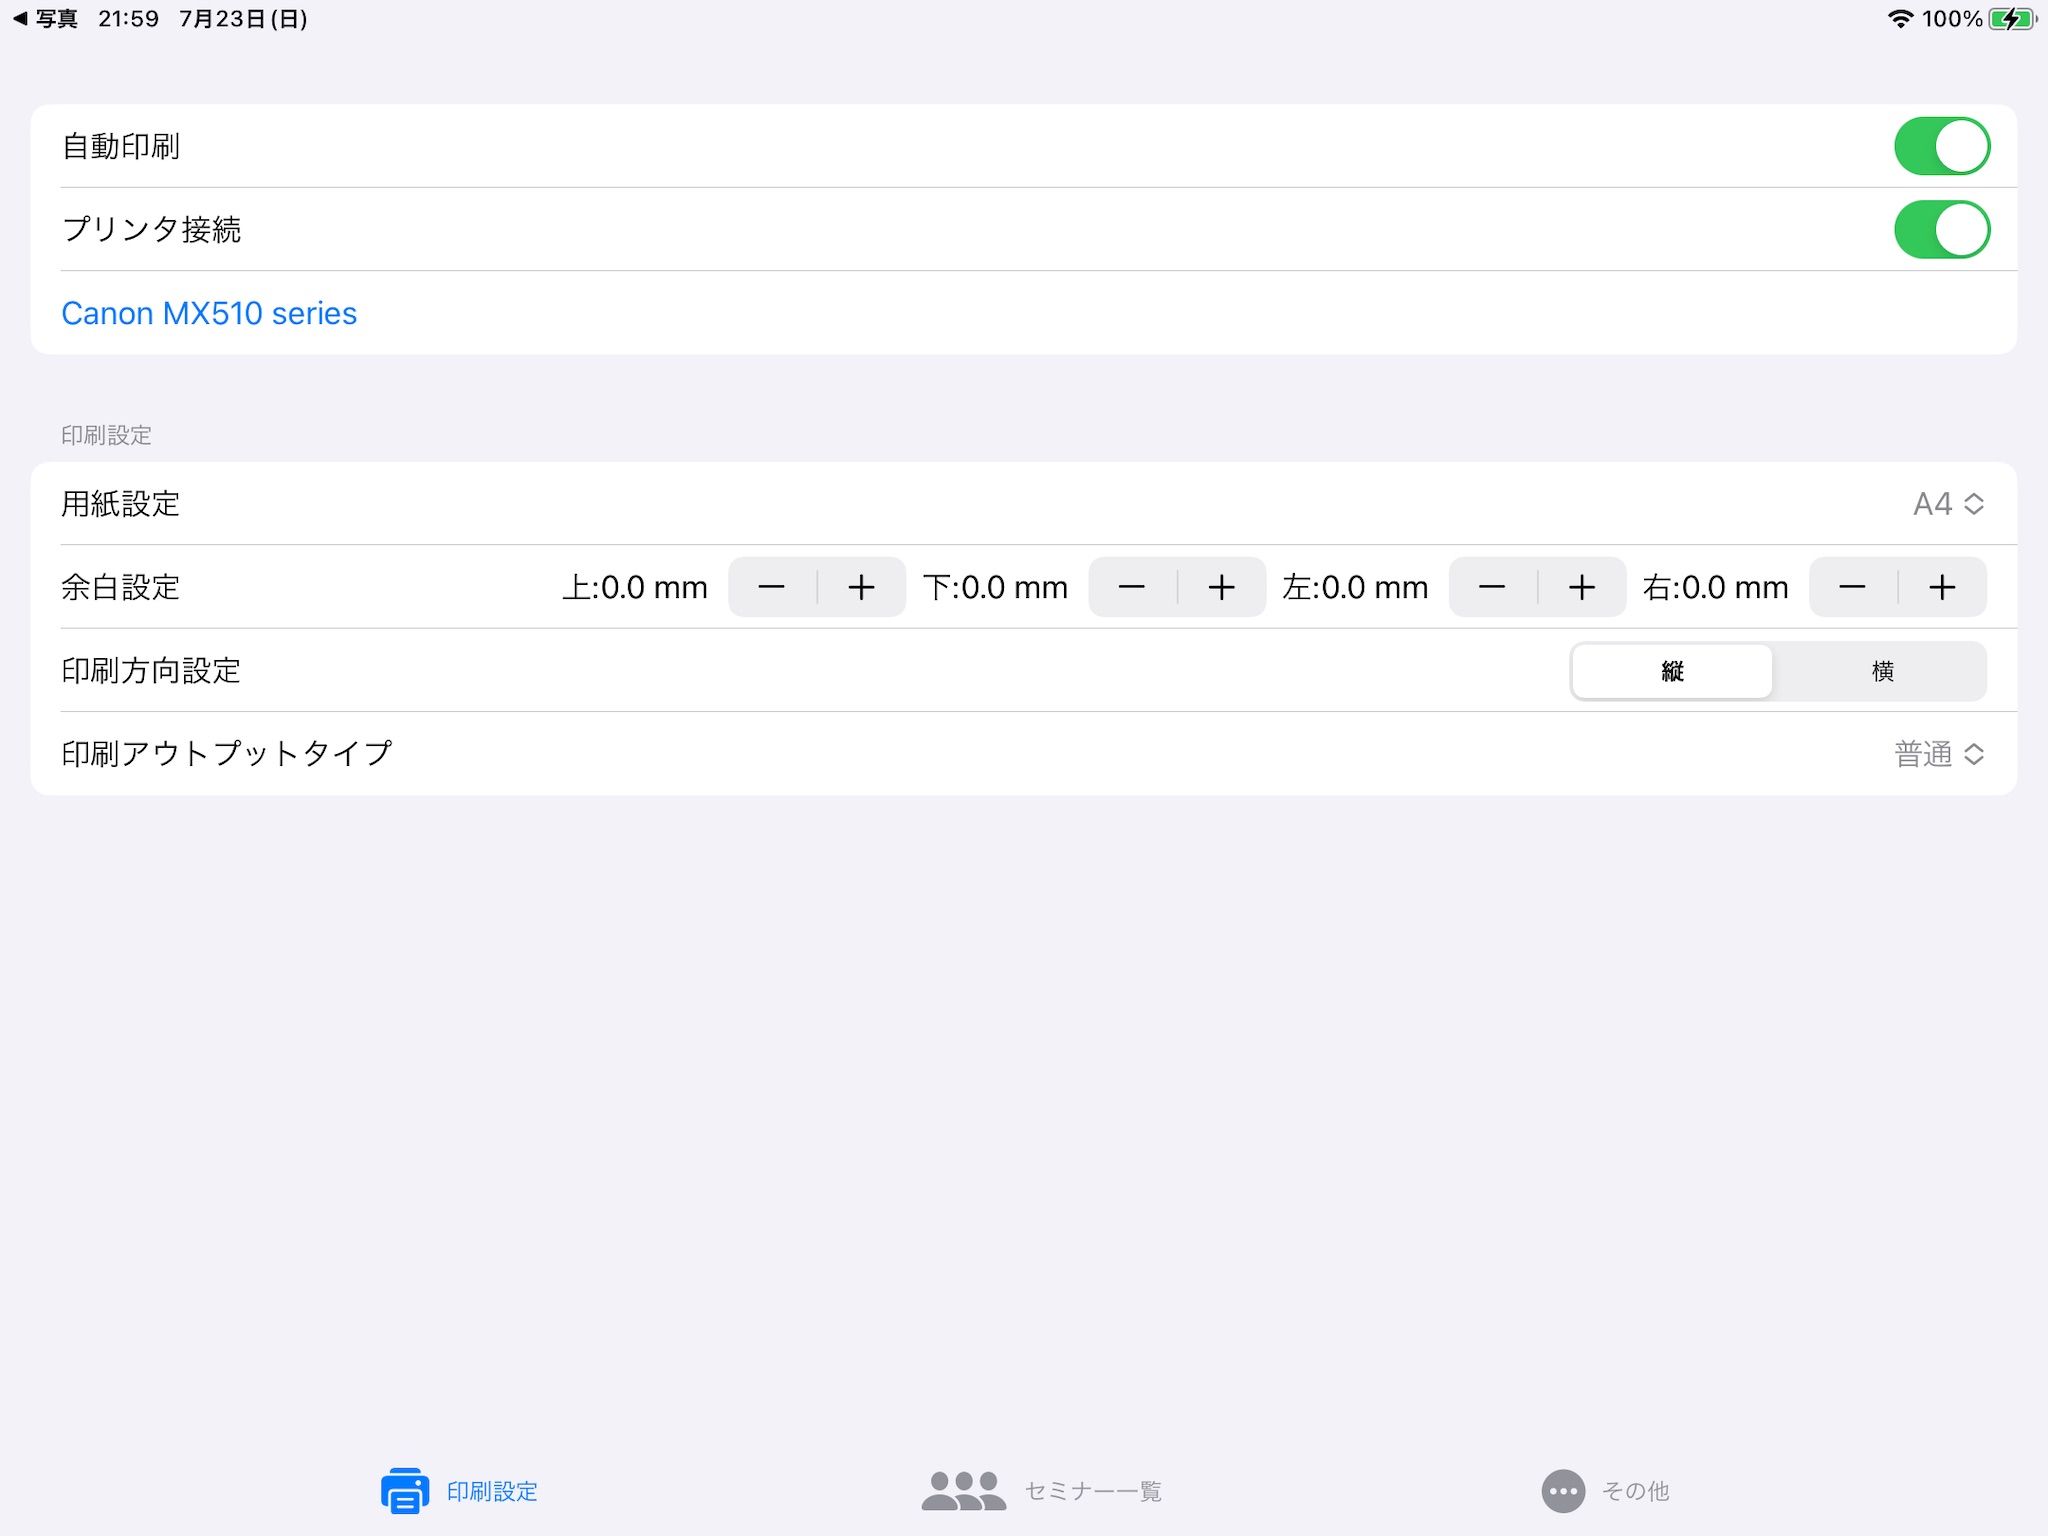Viewport: 2048px width, 1536px height.
Task: Click the 印刷設定 section header
Action: coord(106,435)
